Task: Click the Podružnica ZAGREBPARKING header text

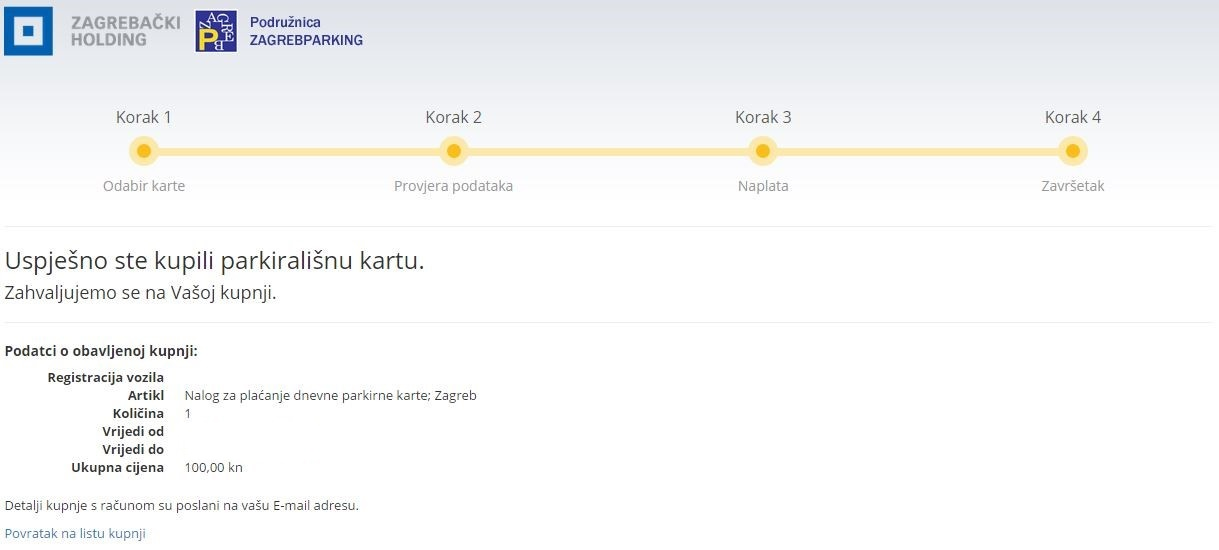Action: click(306, 31)
